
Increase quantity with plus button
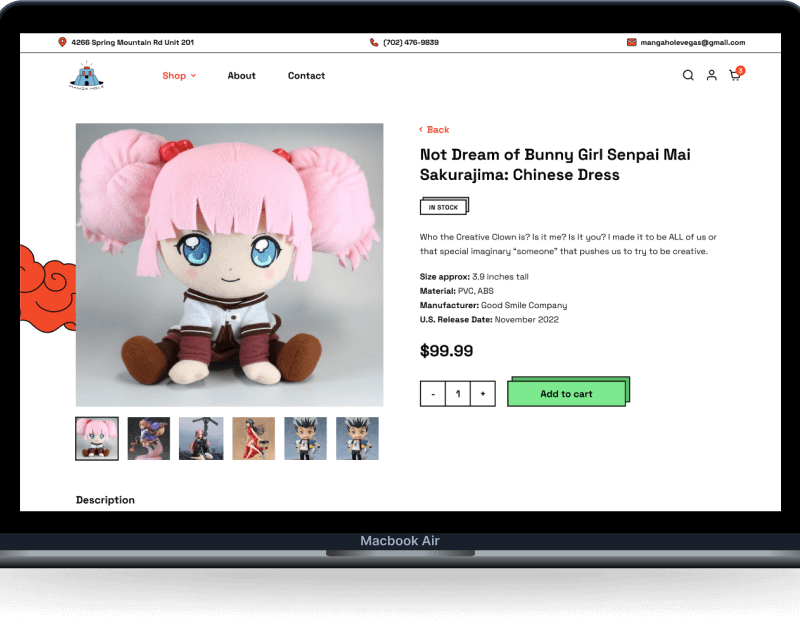click(483, 394)
